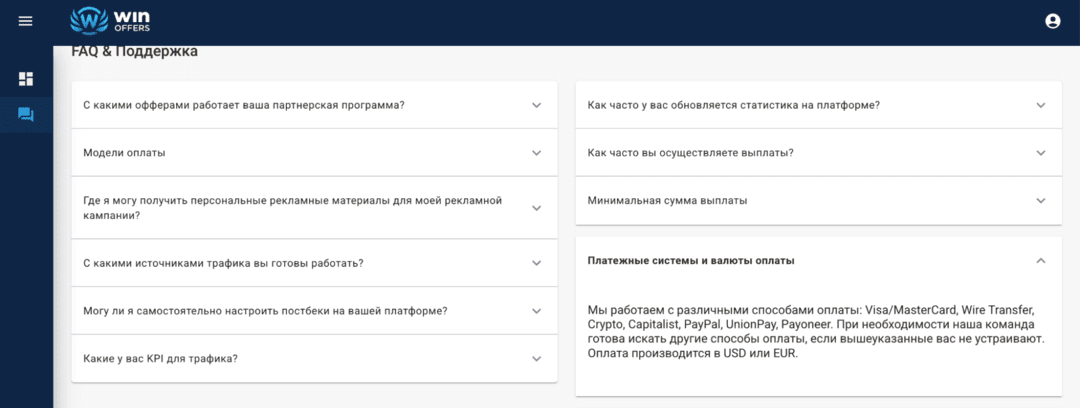Expand chevron for traffic sources question

pos(537,263)
